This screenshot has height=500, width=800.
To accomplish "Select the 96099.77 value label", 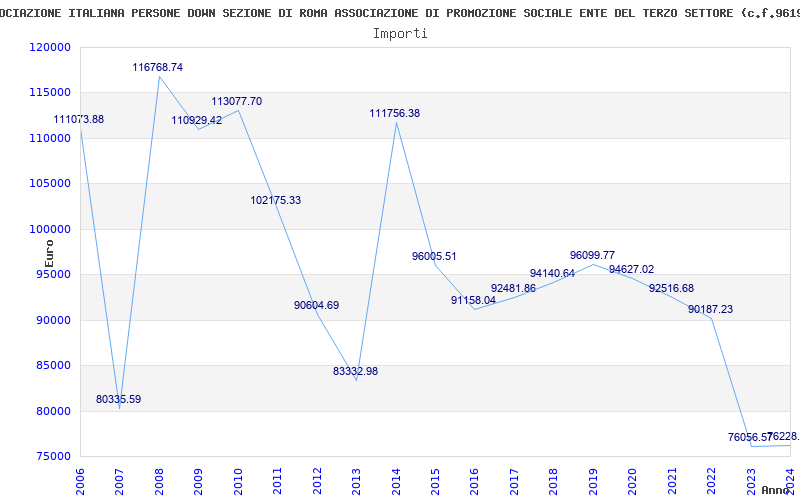I will (592, 255).
